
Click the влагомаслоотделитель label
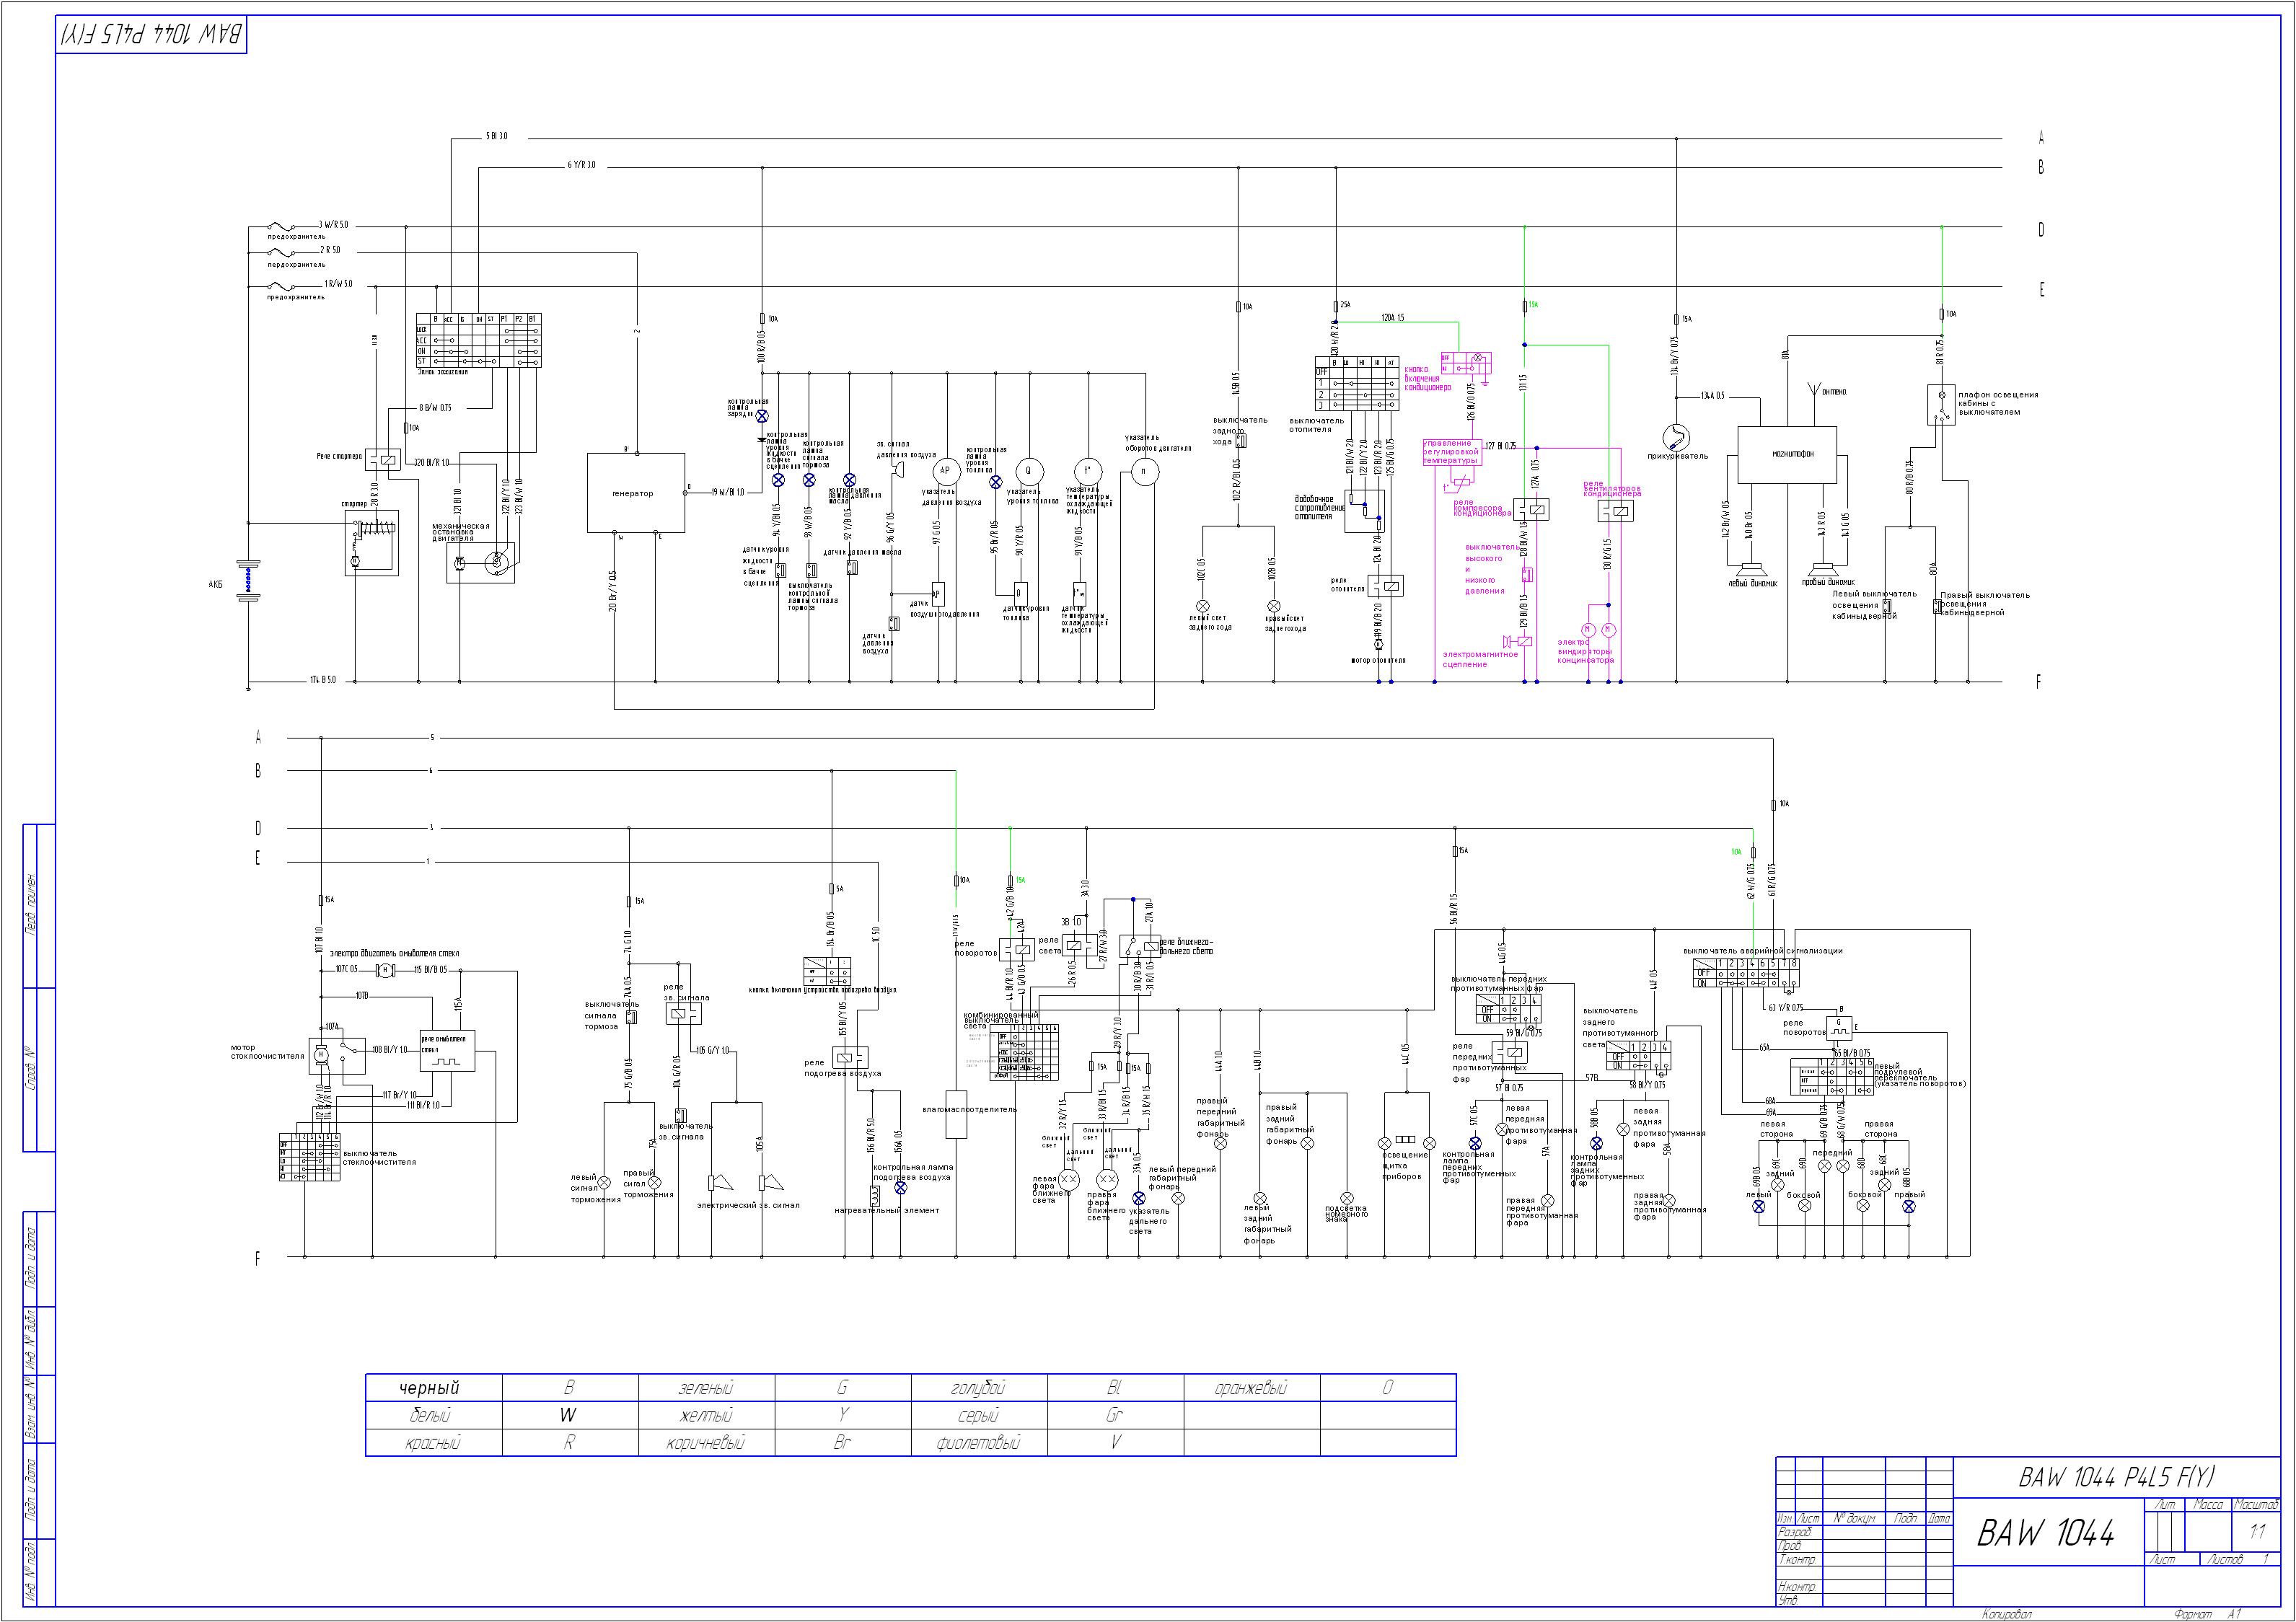click(x=969, y=1109)
